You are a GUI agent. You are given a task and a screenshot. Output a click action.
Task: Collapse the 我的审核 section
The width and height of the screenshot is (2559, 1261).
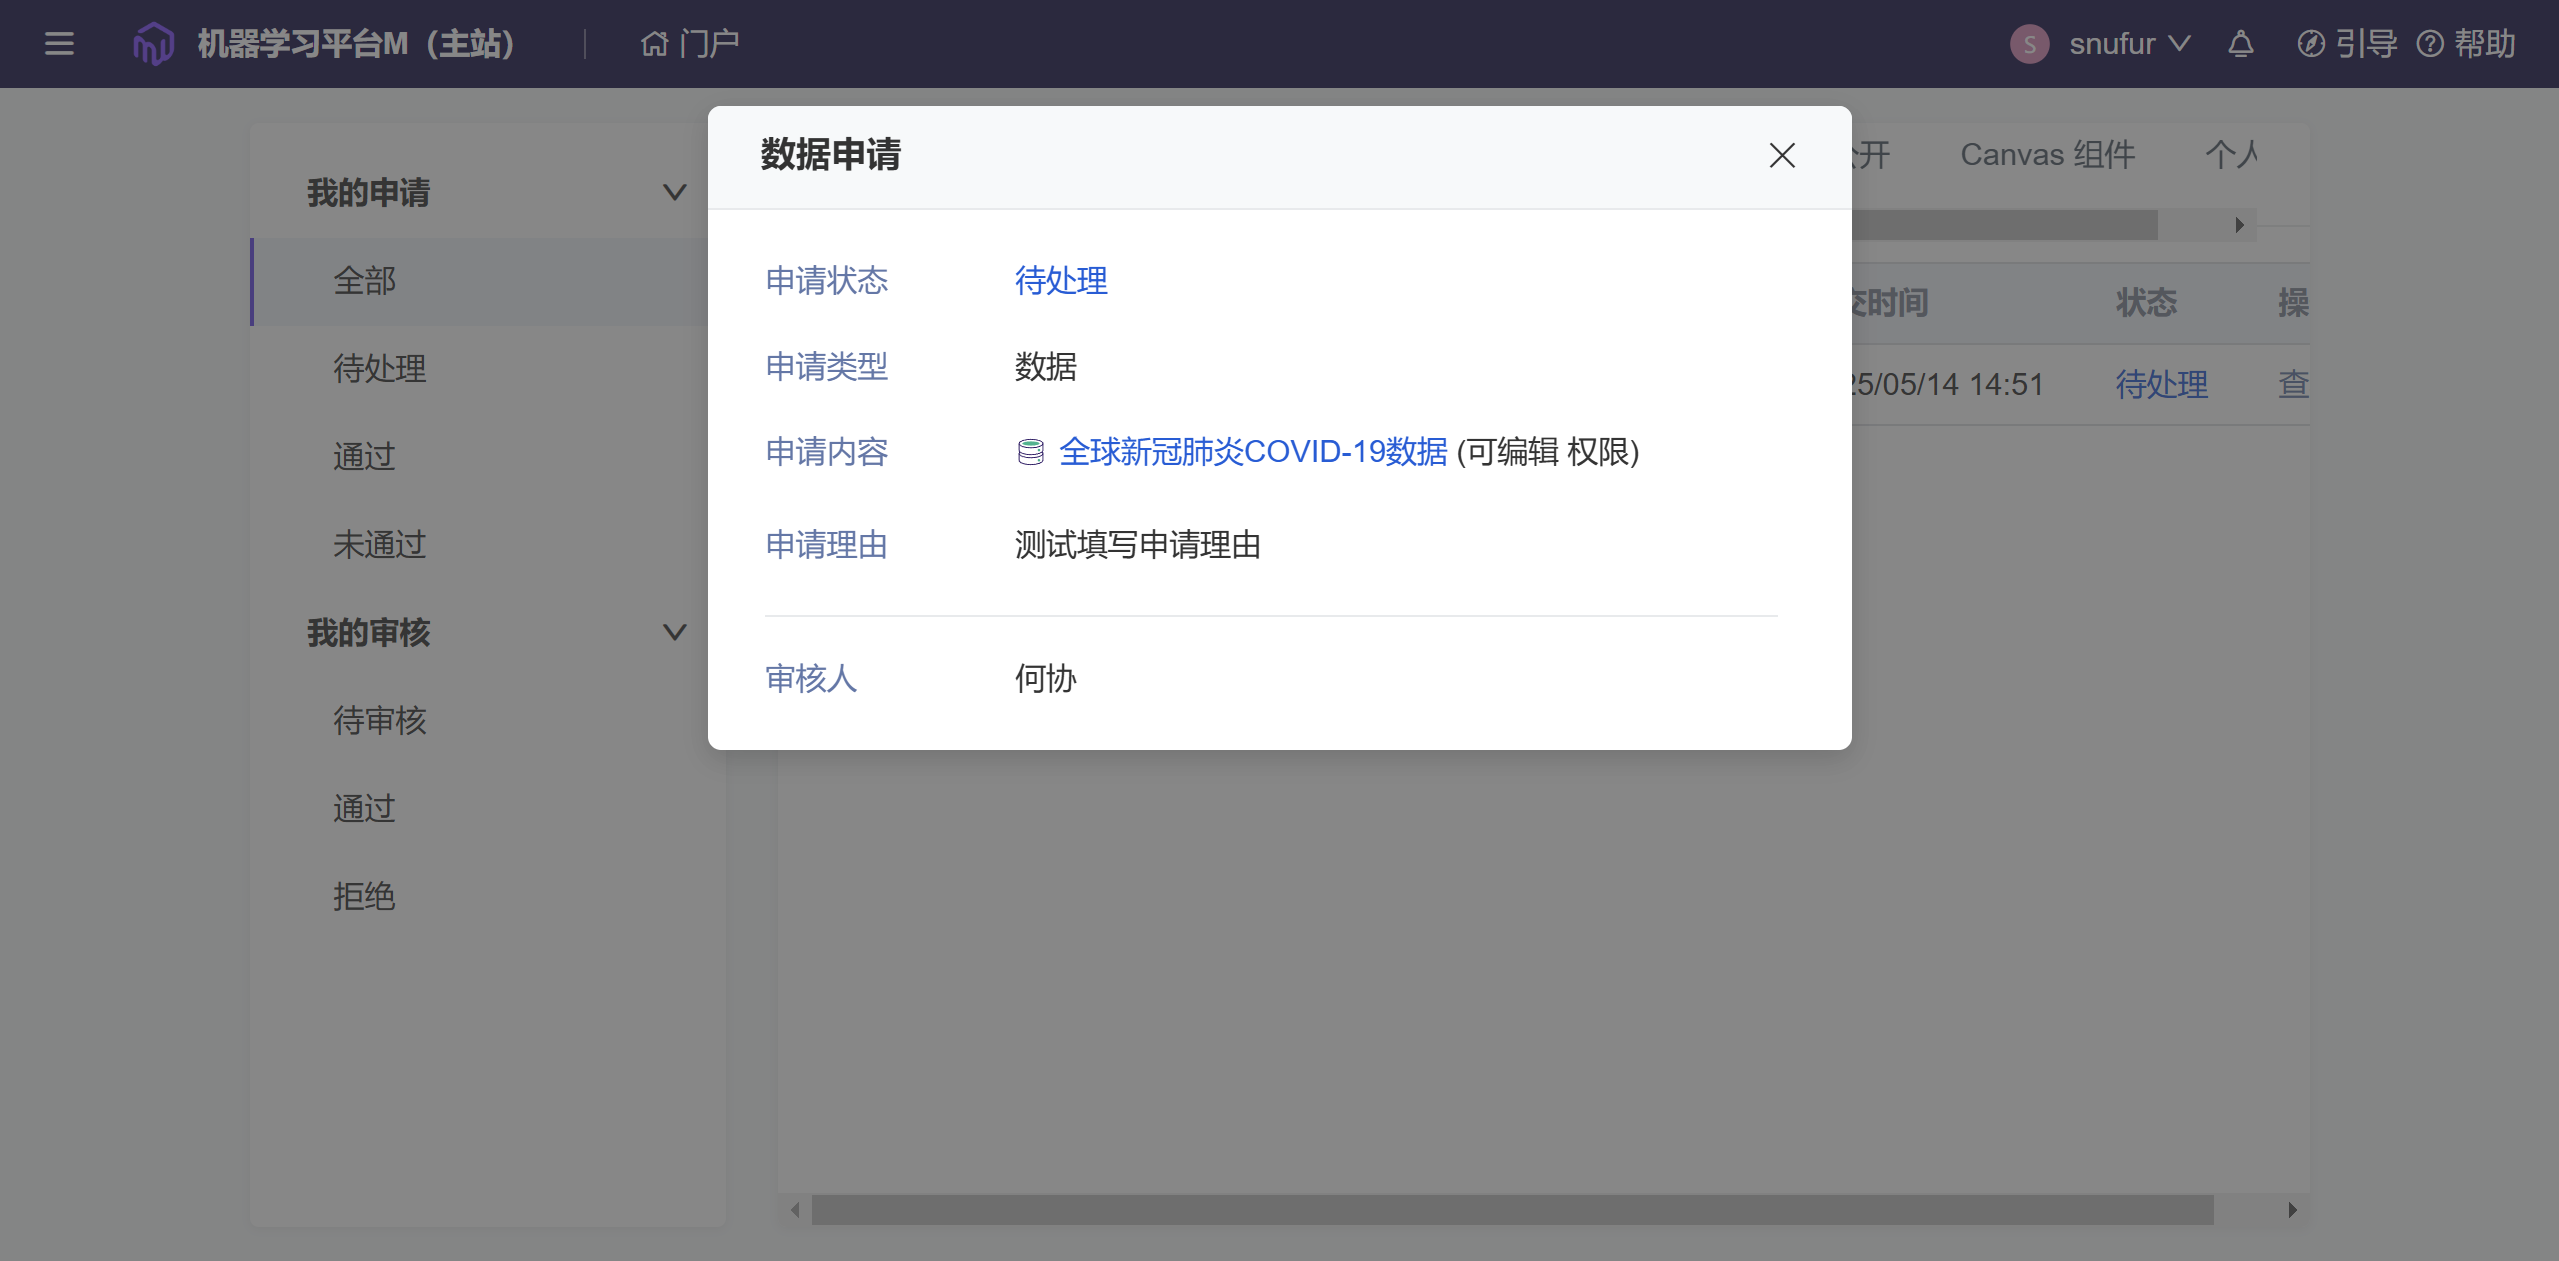[675, 632]
